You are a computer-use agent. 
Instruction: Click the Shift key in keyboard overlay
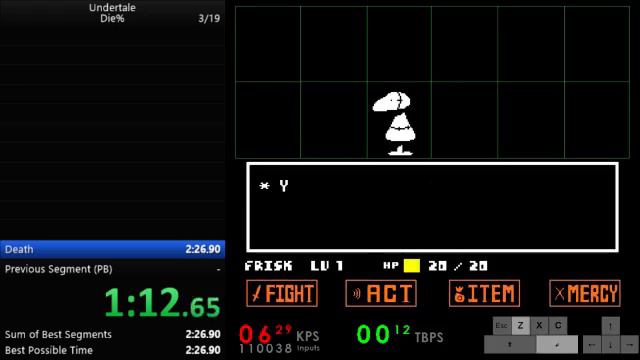(x=509, y=345)
